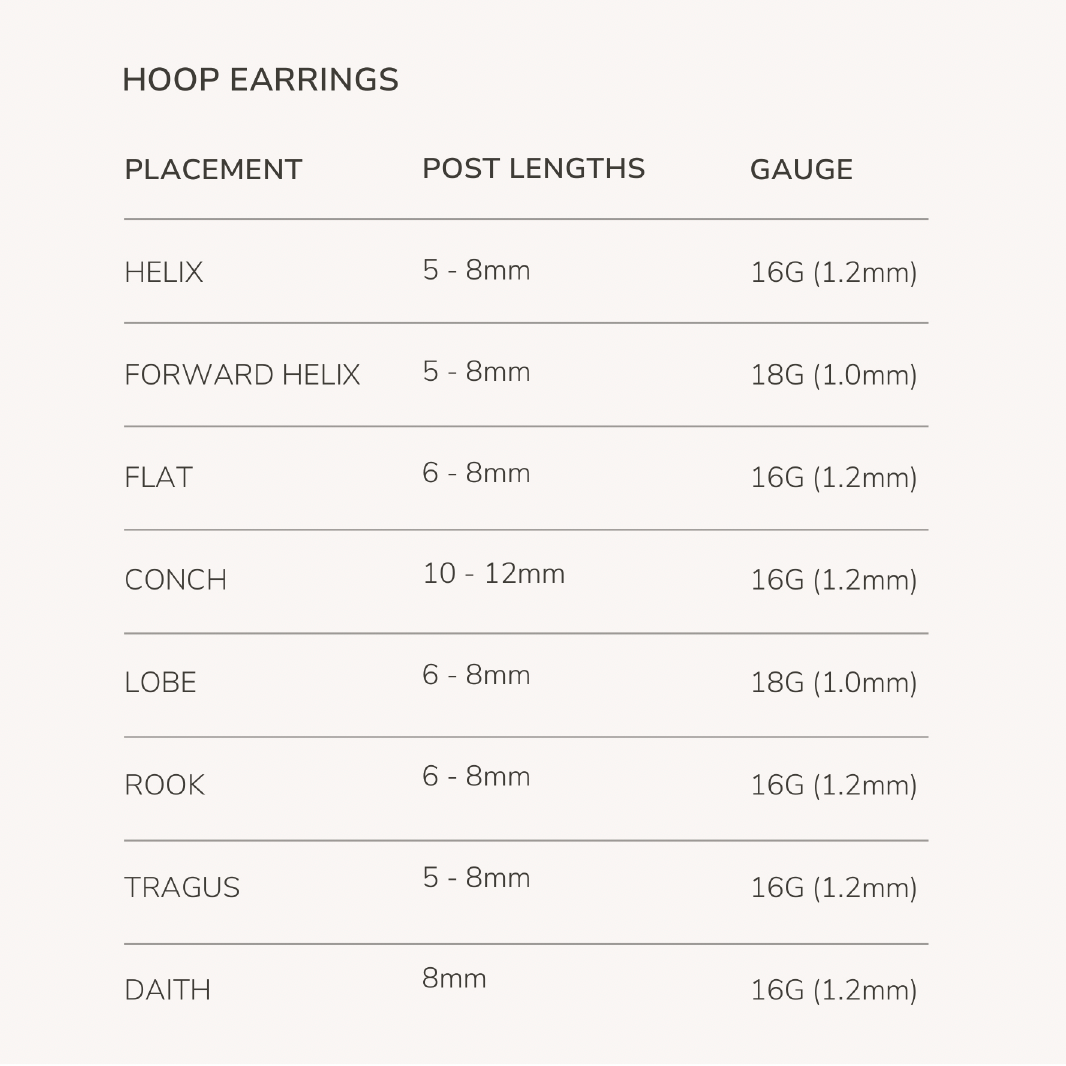
Task: Click the Helix row's 16G (1.2mm) gauge
Action: (x=833, y=272)
